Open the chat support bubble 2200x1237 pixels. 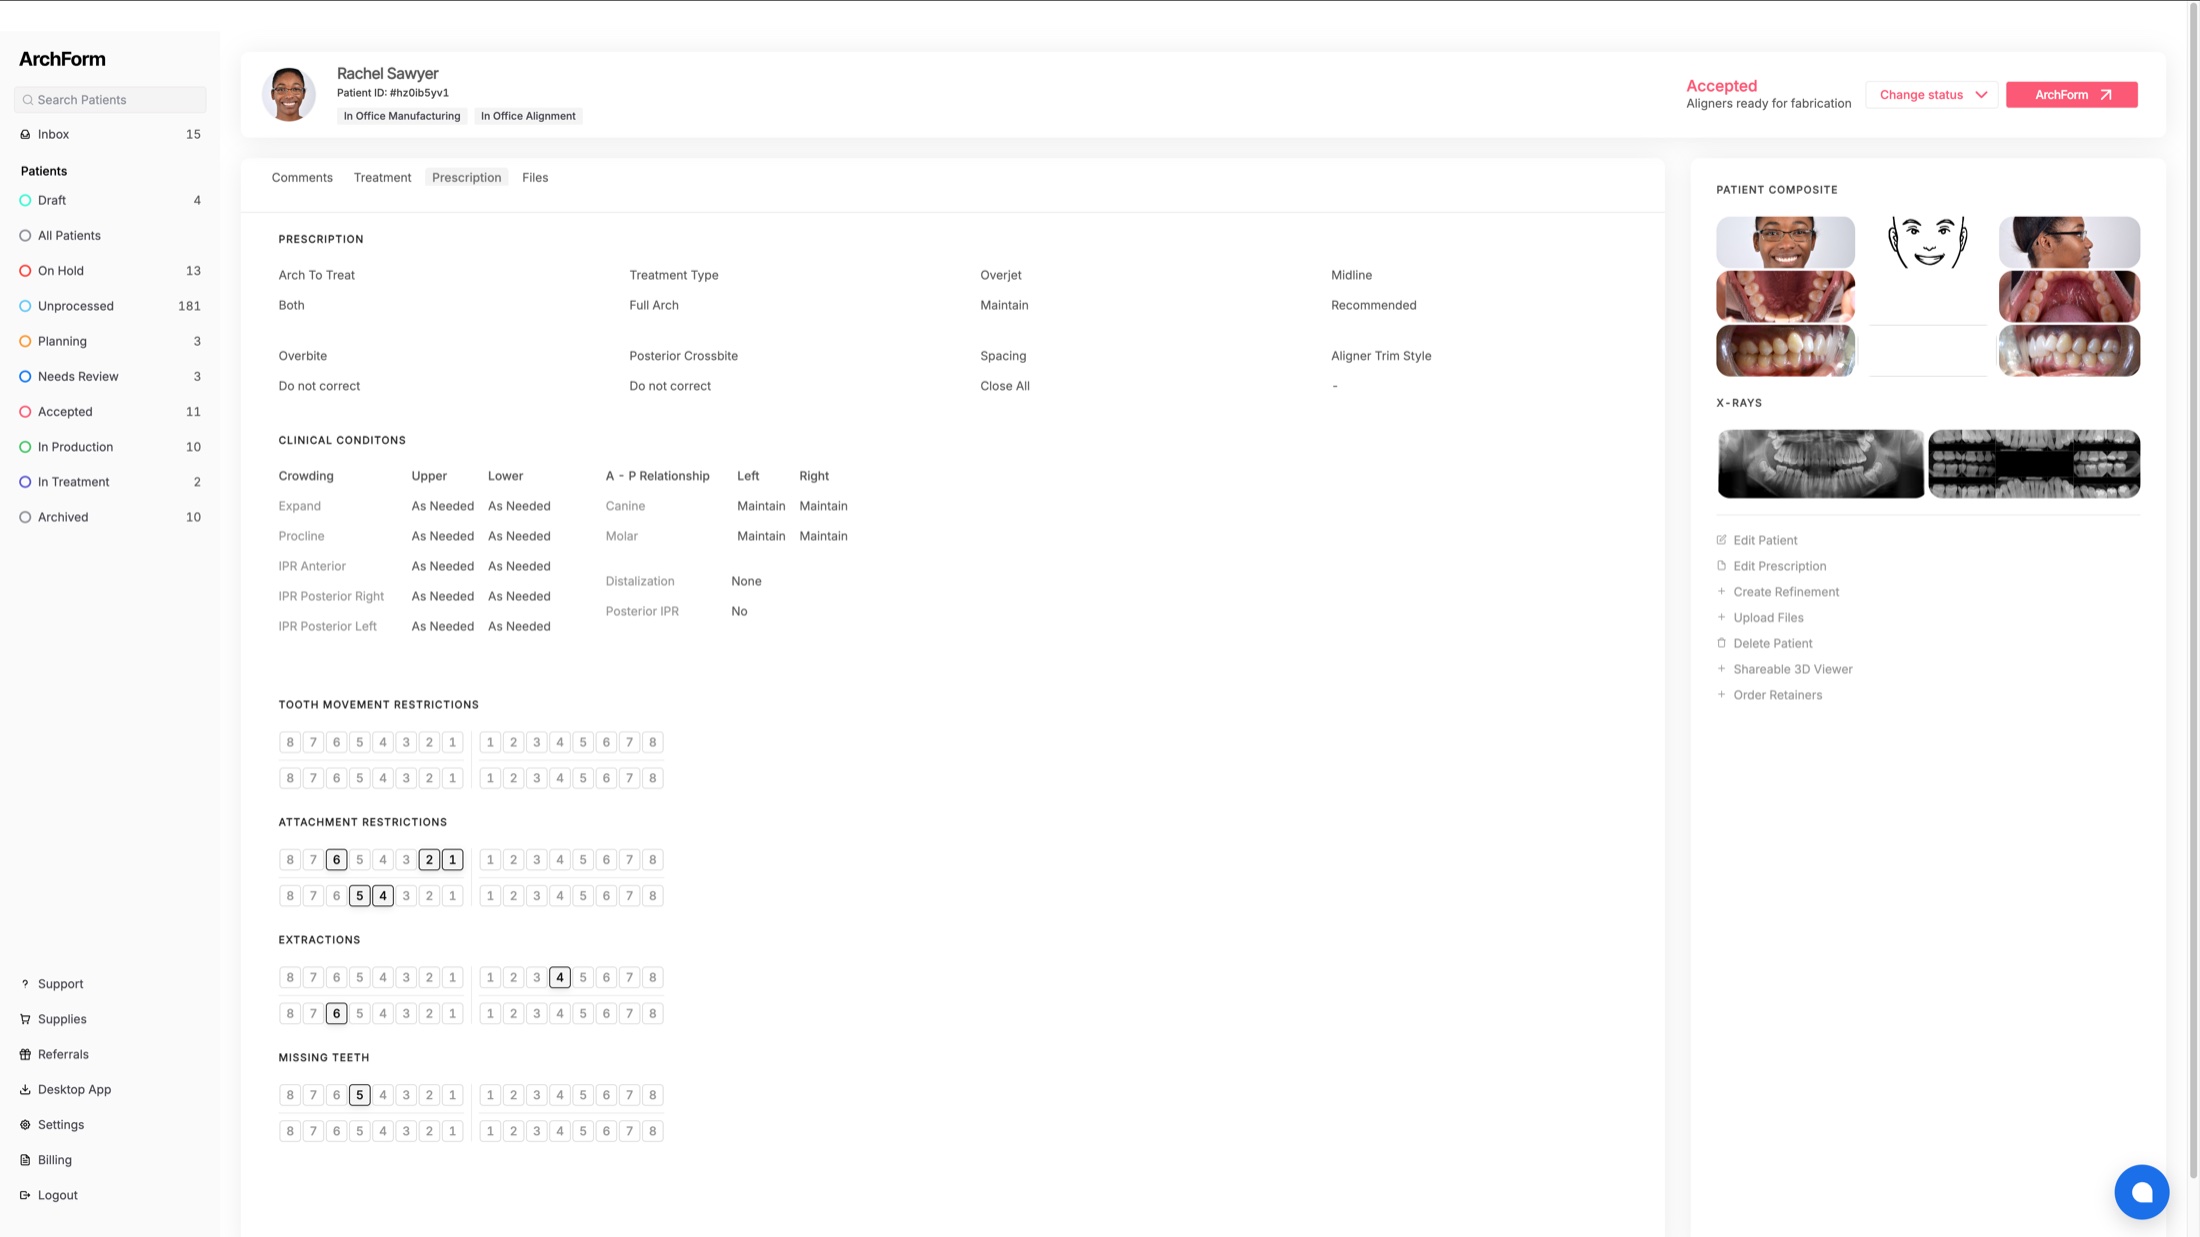click(x=2142, y=1191)
